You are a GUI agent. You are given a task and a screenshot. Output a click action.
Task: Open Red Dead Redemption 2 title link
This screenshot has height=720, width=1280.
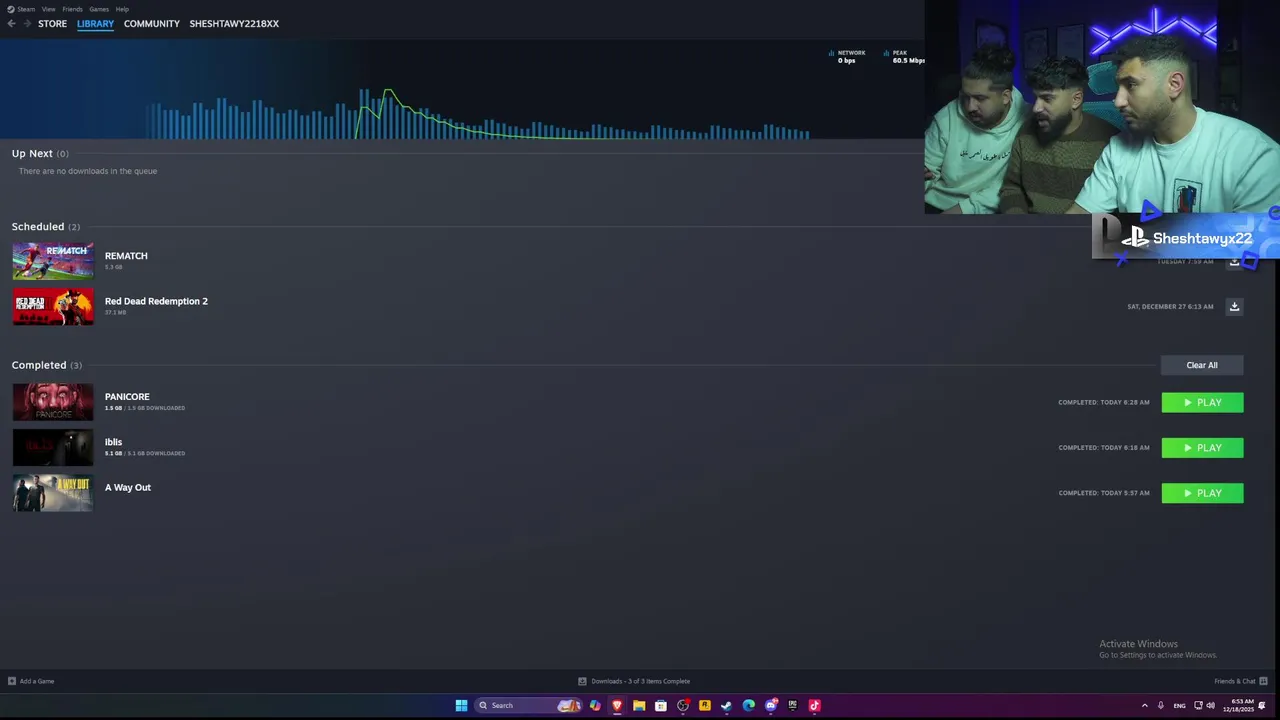(156, 301)
